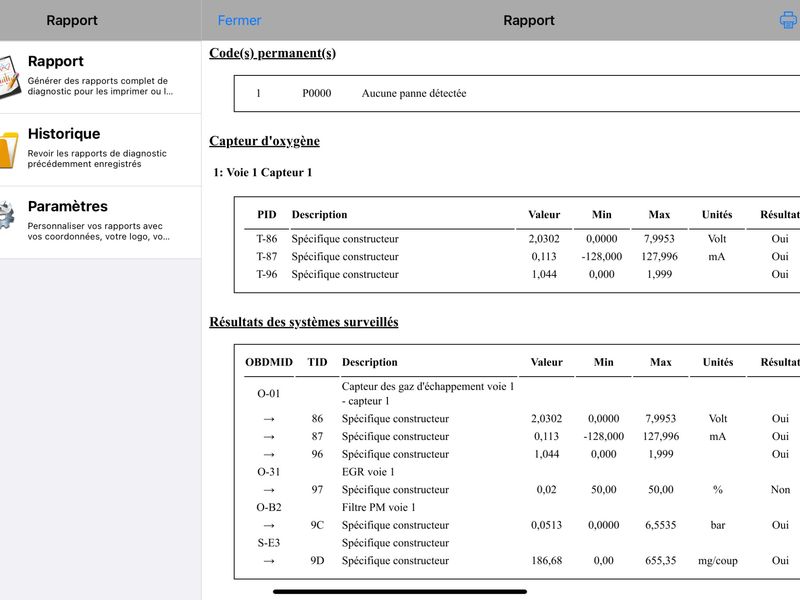
Task: Close the report with Fermer
Action: point(239,20)
